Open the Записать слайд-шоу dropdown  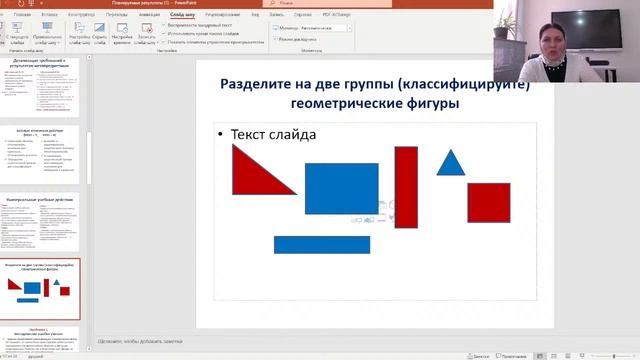[146, 33]
